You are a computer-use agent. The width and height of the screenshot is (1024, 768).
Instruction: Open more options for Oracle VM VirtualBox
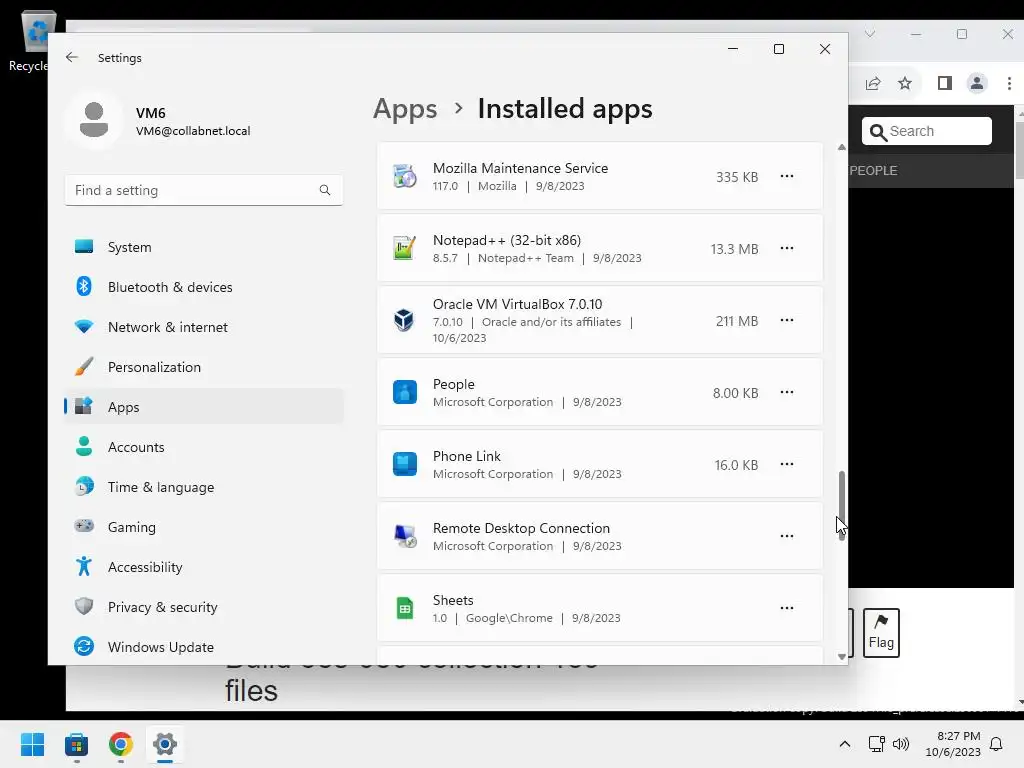[787, 320]
